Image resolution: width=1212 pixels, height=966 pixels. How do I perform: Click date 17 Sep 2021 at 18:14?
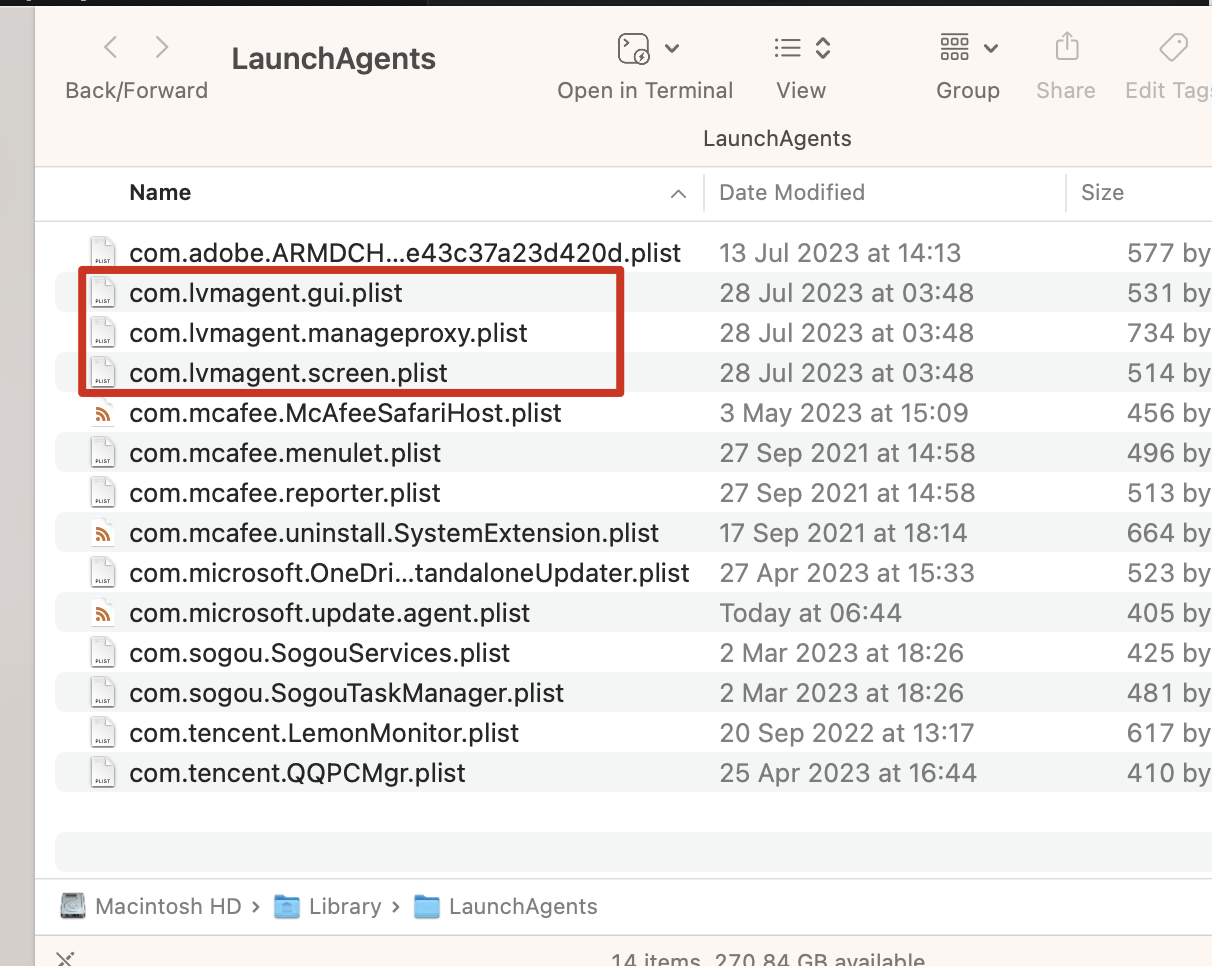[x=844, y=533]
